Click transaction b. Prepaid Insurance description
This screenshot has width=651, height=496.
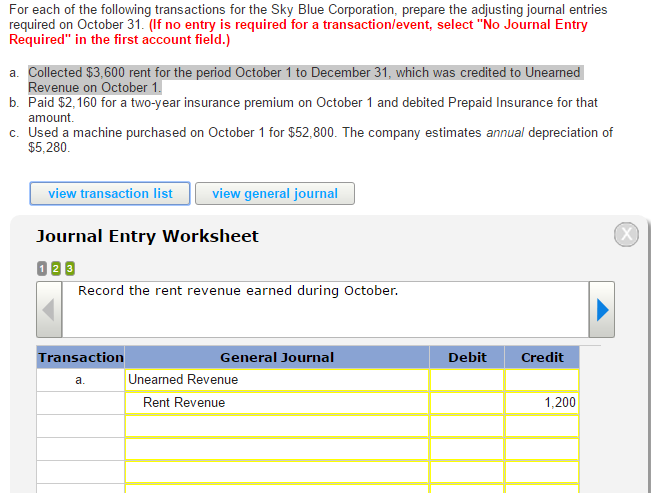pyautogui.click(x=313, y=110)
